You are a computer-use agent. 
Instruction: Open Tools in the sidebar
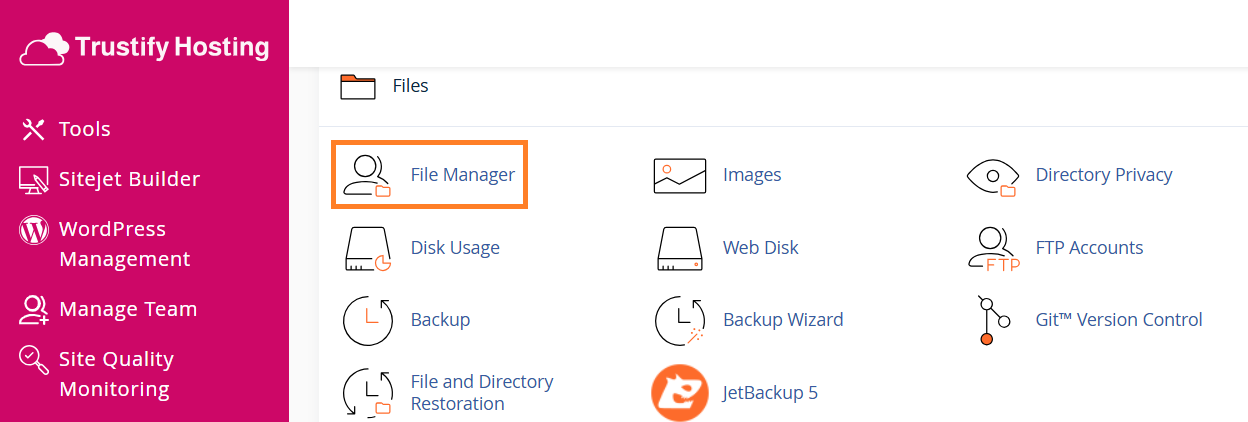click(85, 129)
